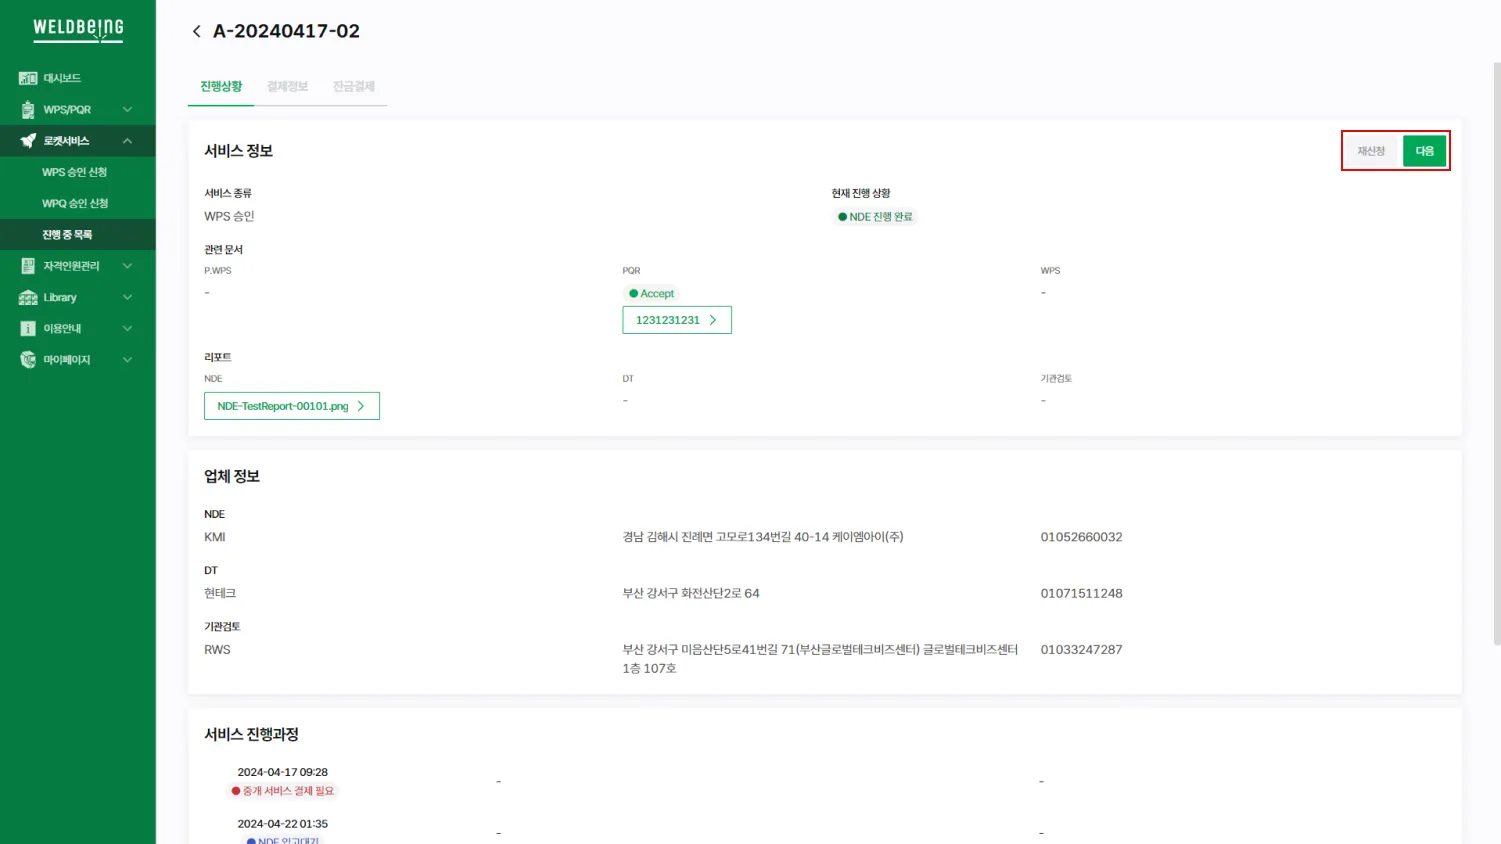Expand the Library menu chevron
Screen dimensions: 1501x844
(127, 298)
